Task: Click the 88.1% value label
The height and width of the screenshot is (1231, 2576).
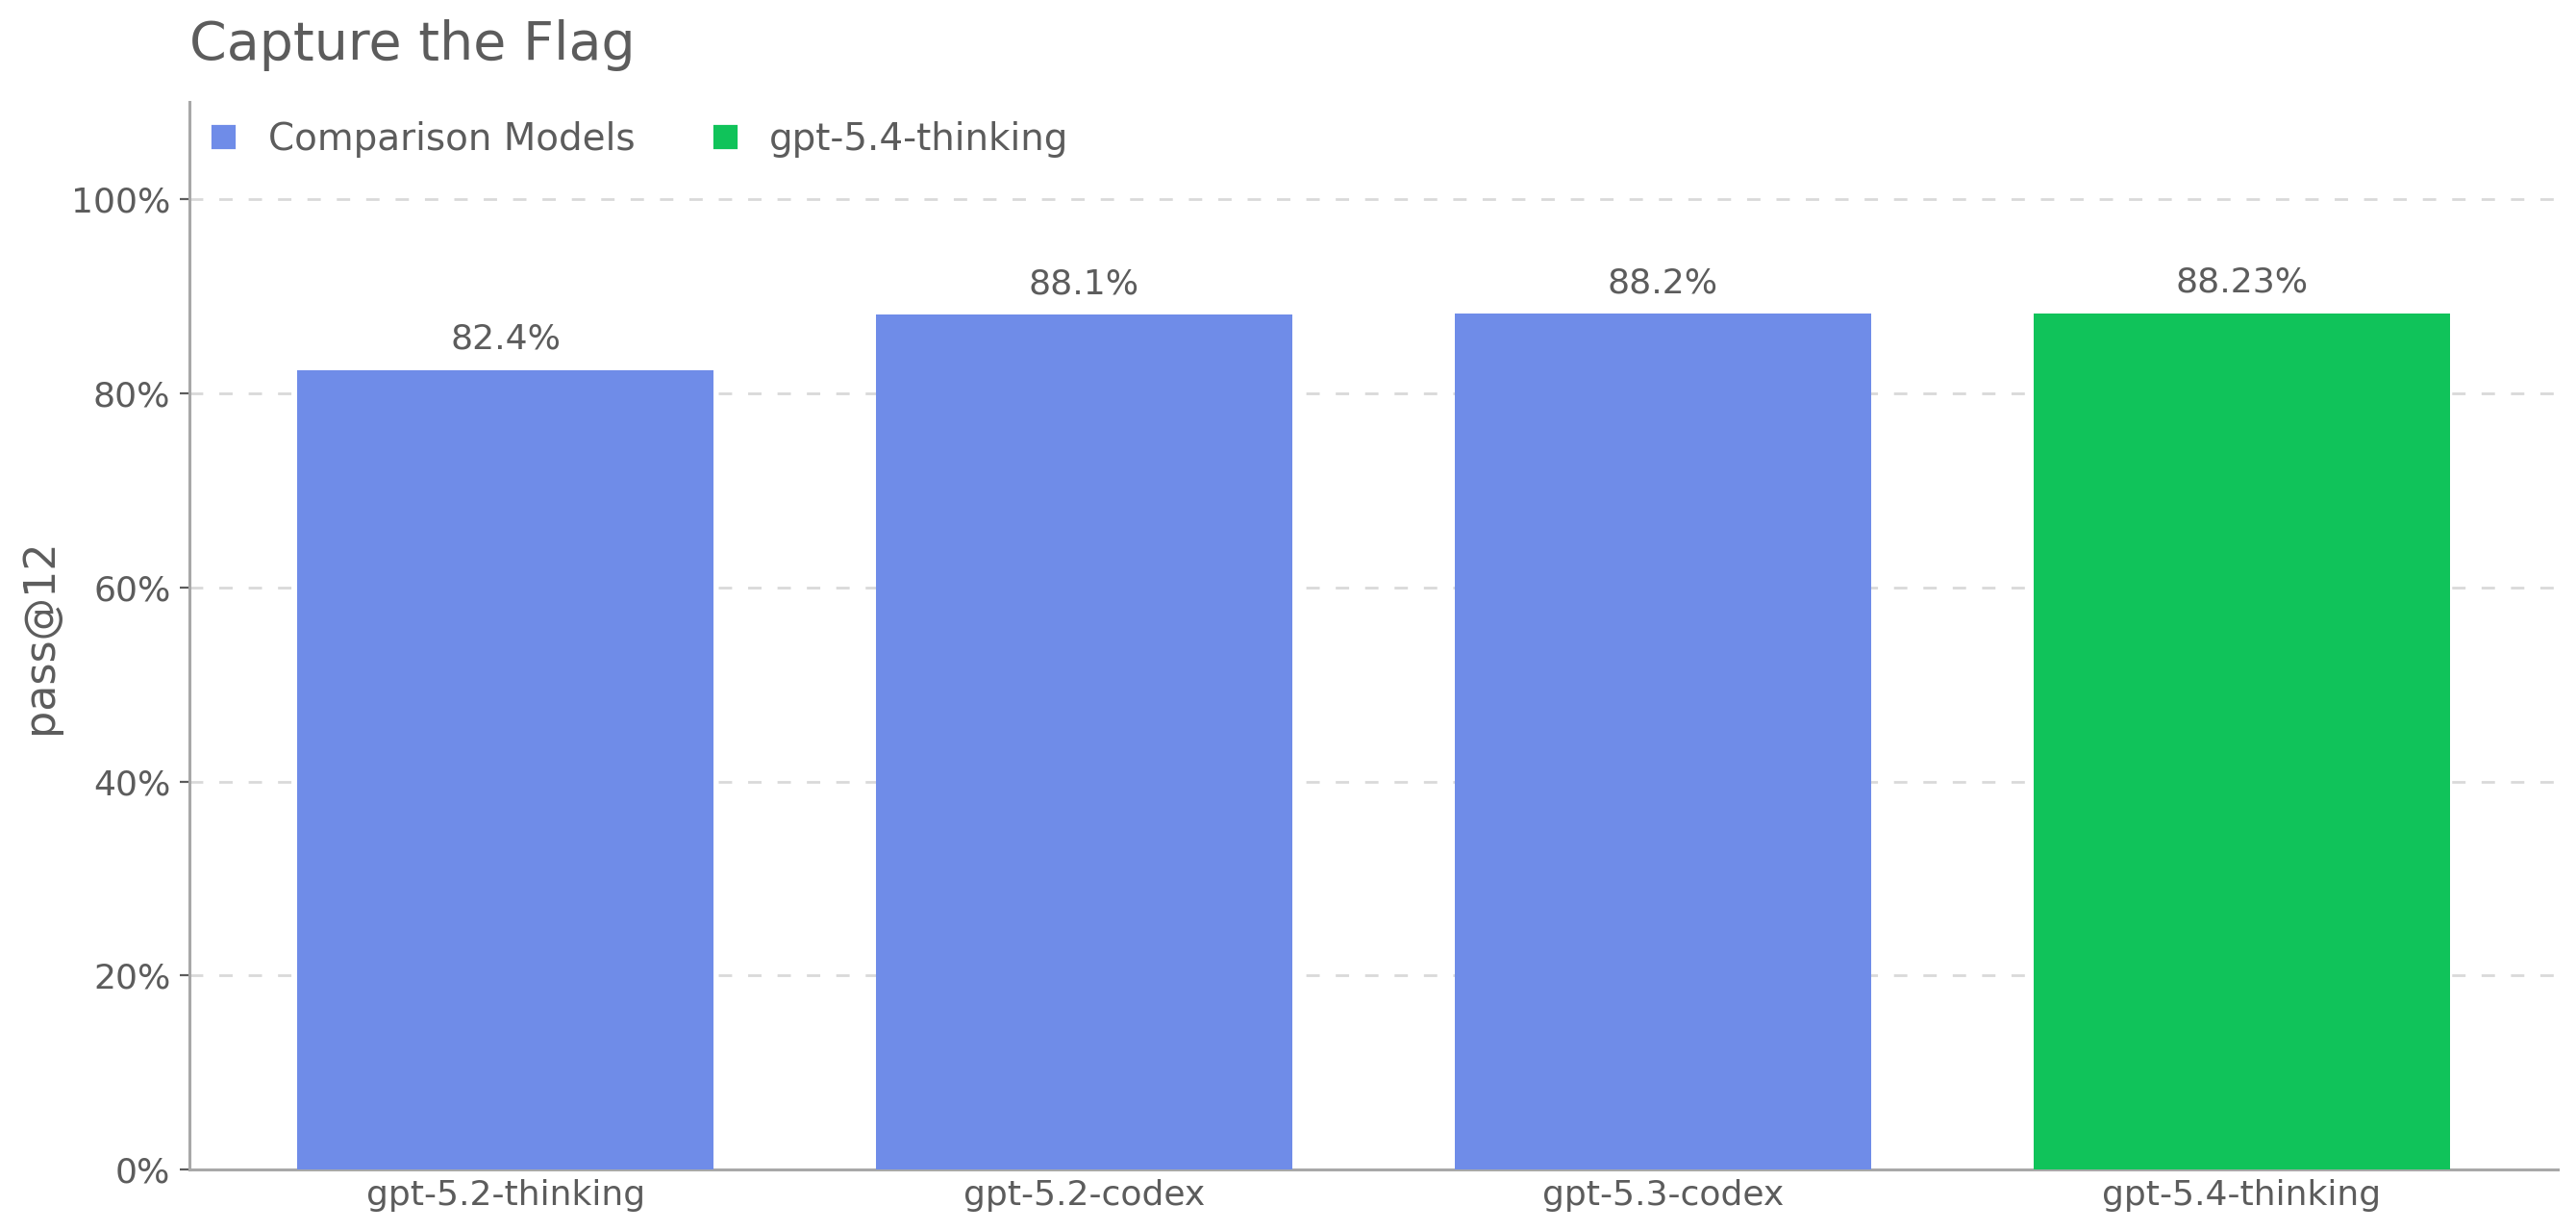Action: pos(1083,283)
